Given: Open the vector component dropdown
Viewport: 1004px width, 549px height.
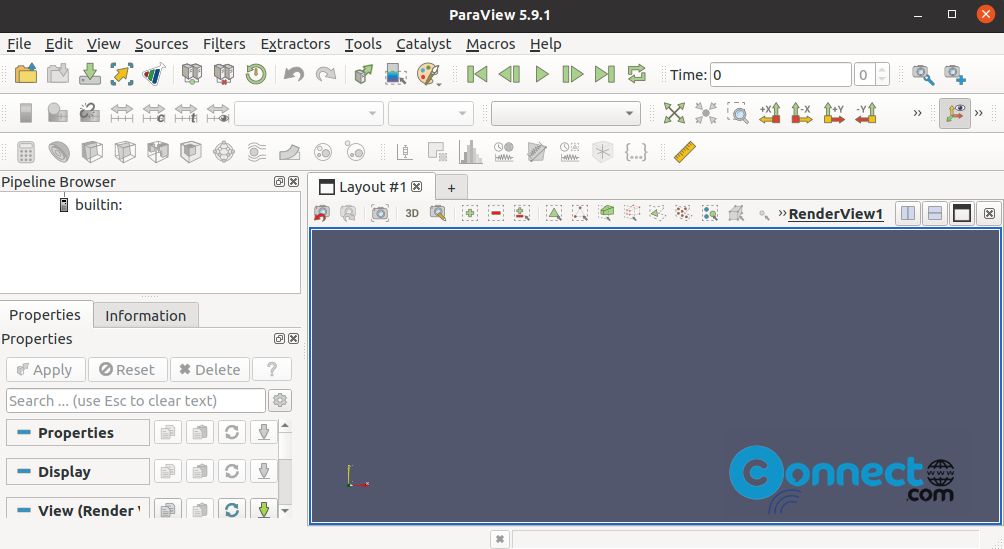Looking at the screenshot, I should (430, 114).
